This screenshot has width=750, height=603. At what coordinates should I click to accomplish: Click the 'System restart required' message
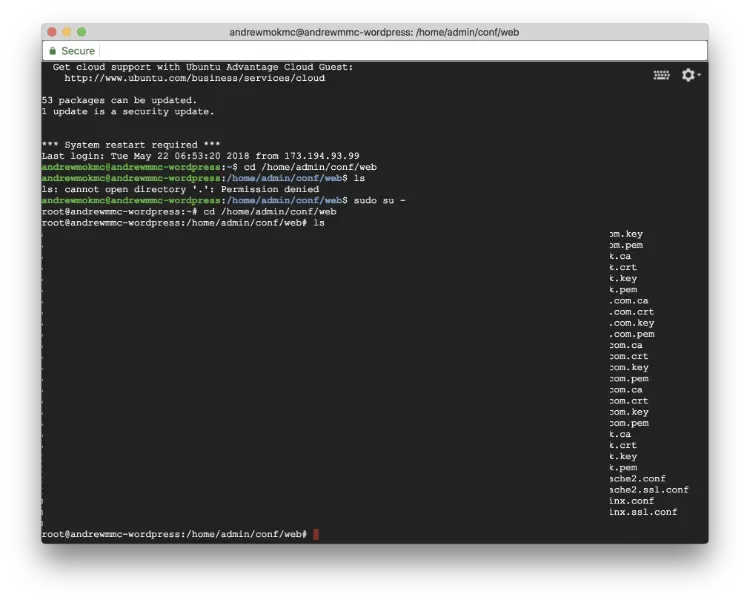130,145
